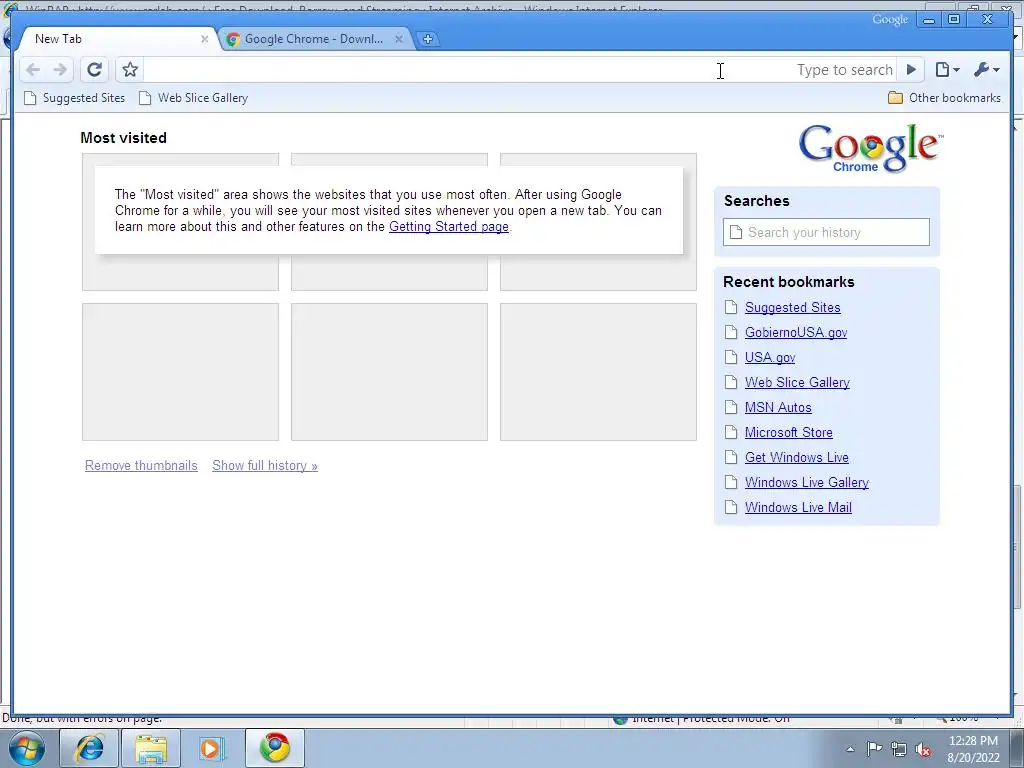Bookmark this page with the star icon
Viewport: 1024px width, 768px height.
130,70
